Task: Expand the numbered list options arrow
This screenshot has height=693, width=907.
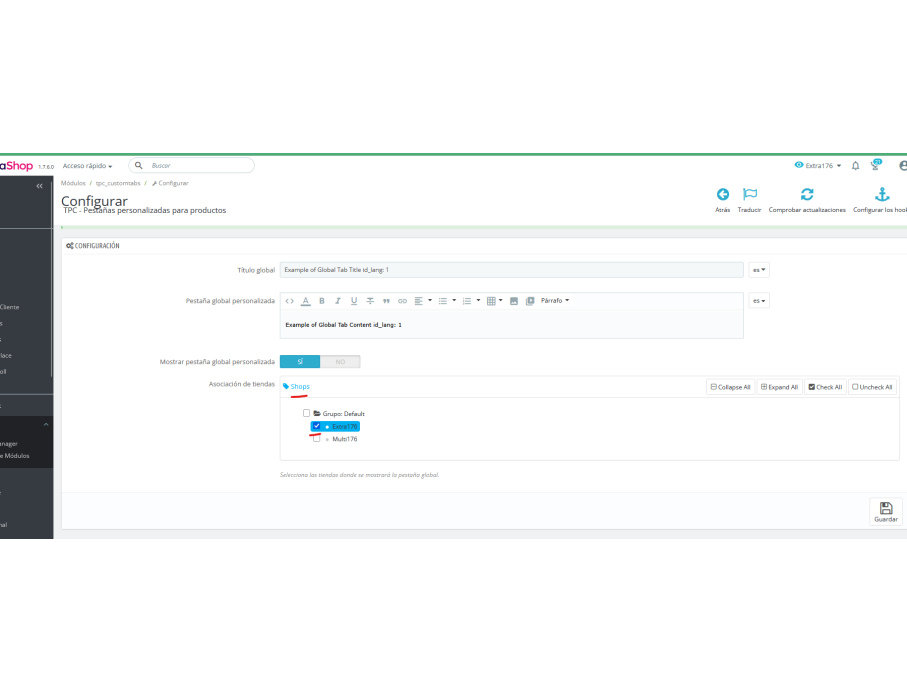Action: pos(478,300)
